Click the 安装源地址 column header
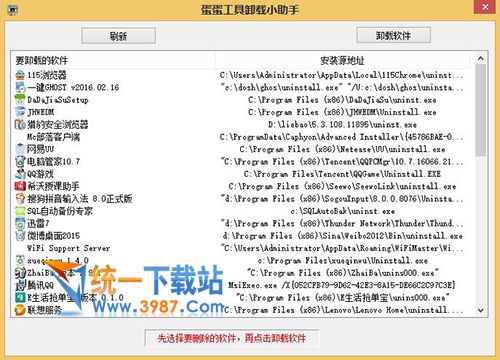 point(343,60)
